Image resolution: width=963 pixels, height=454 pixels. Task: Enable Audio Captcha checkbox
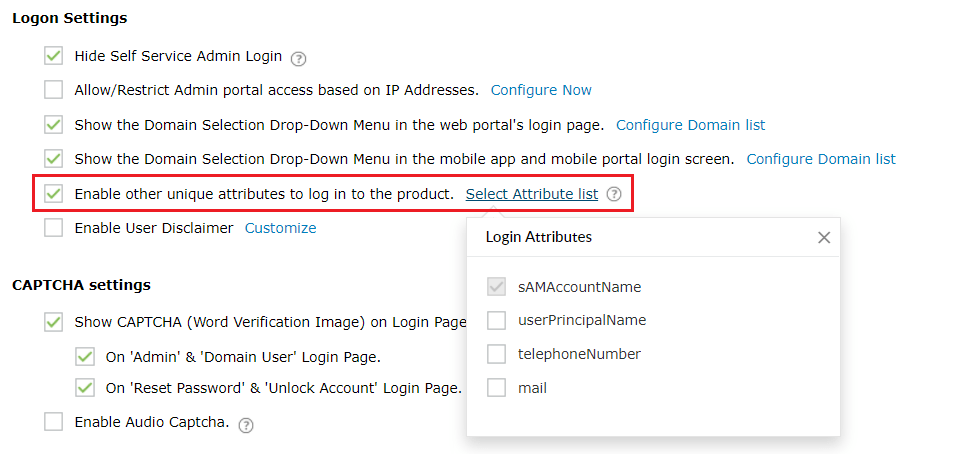[53, 422]
